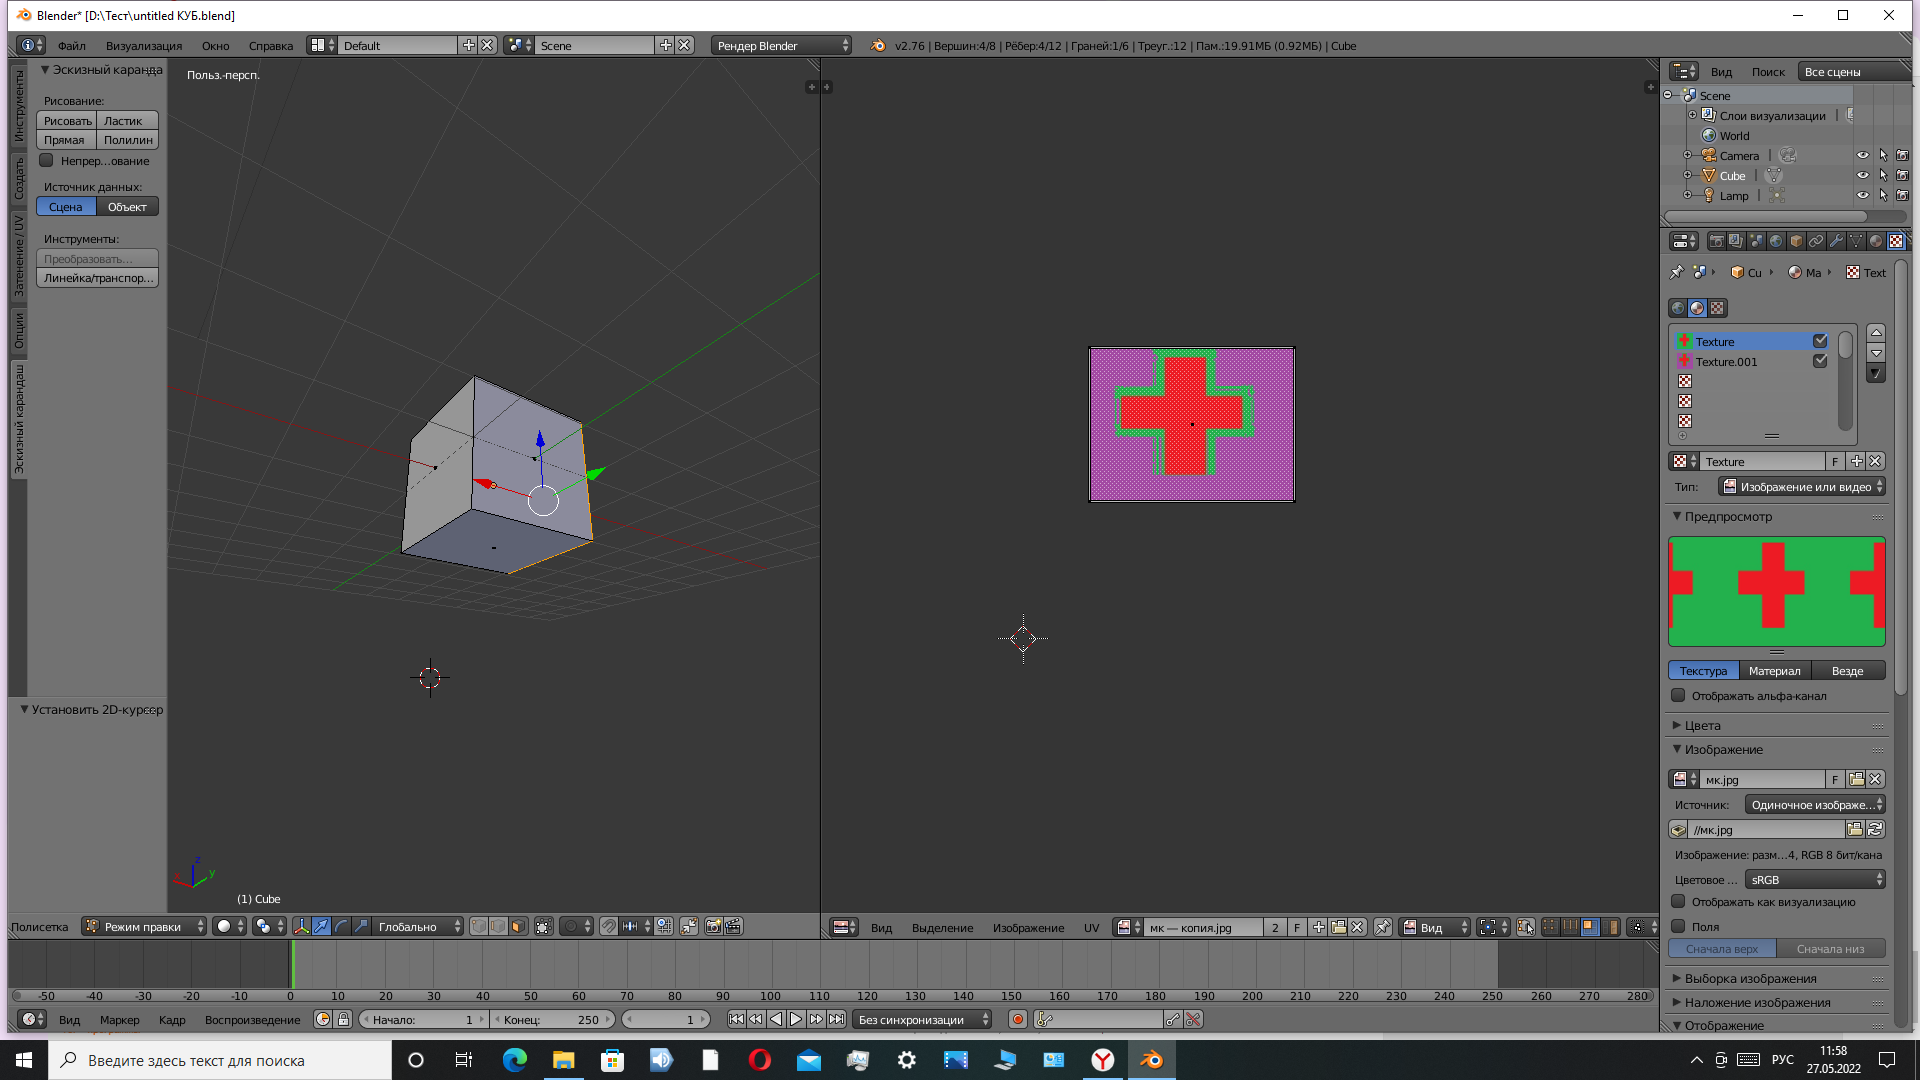1920x1080 pixels.
Task: Open the 'Файл' menu
Action: 71,45
